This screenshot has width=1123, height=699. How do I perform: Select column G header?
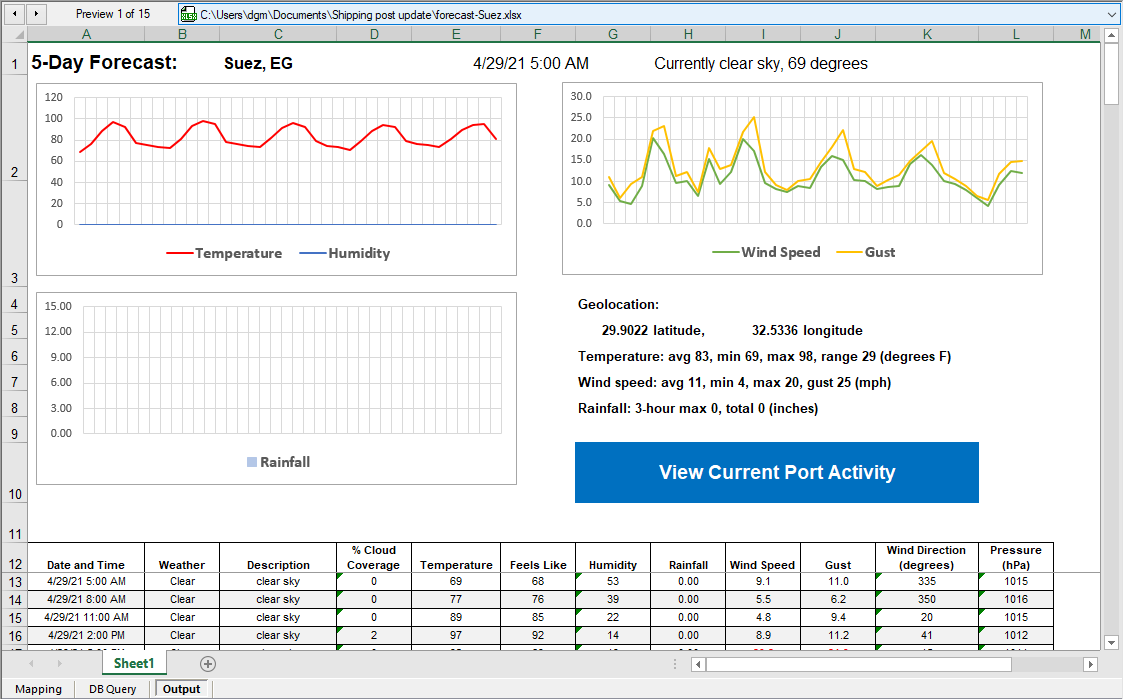612,35
